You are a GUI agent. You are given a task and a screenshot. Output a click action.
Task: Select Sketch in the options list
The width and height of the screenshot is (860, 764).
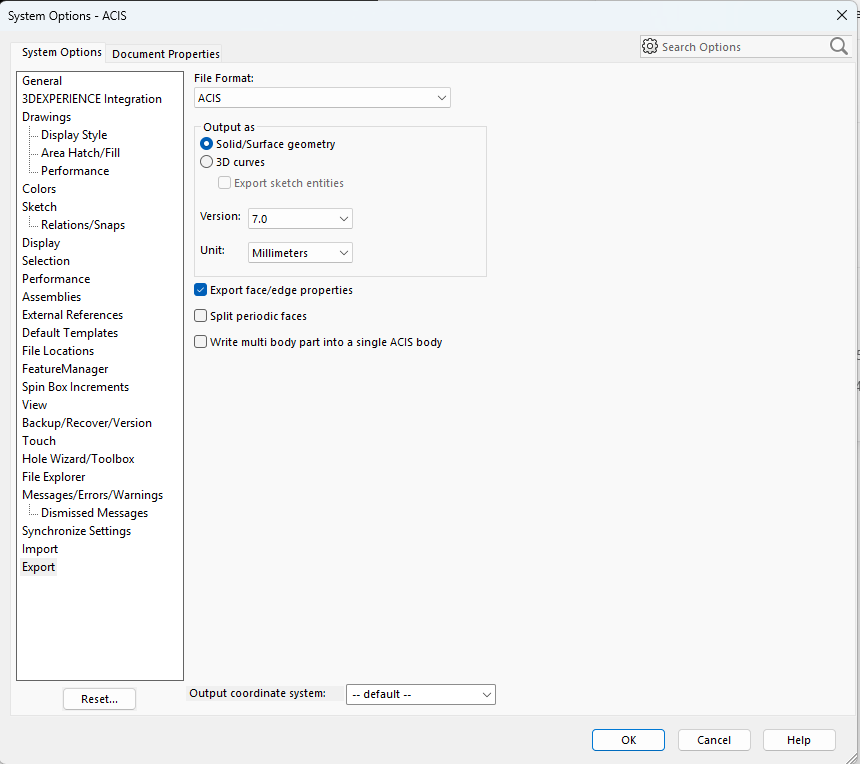(39, 207)
